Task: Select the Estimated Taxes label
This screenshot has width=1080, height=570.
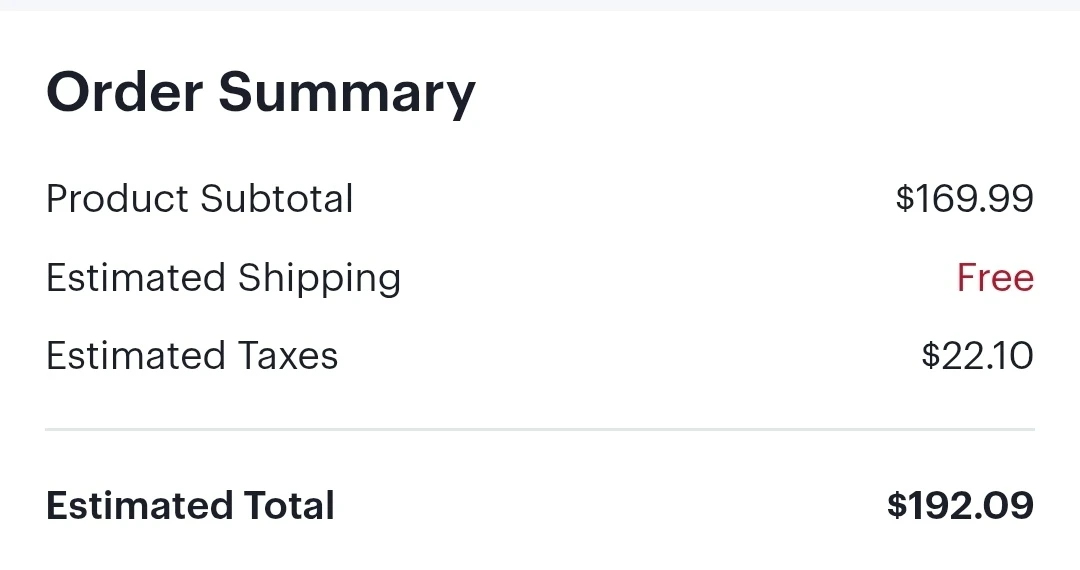Action: (x=192, y=356)
